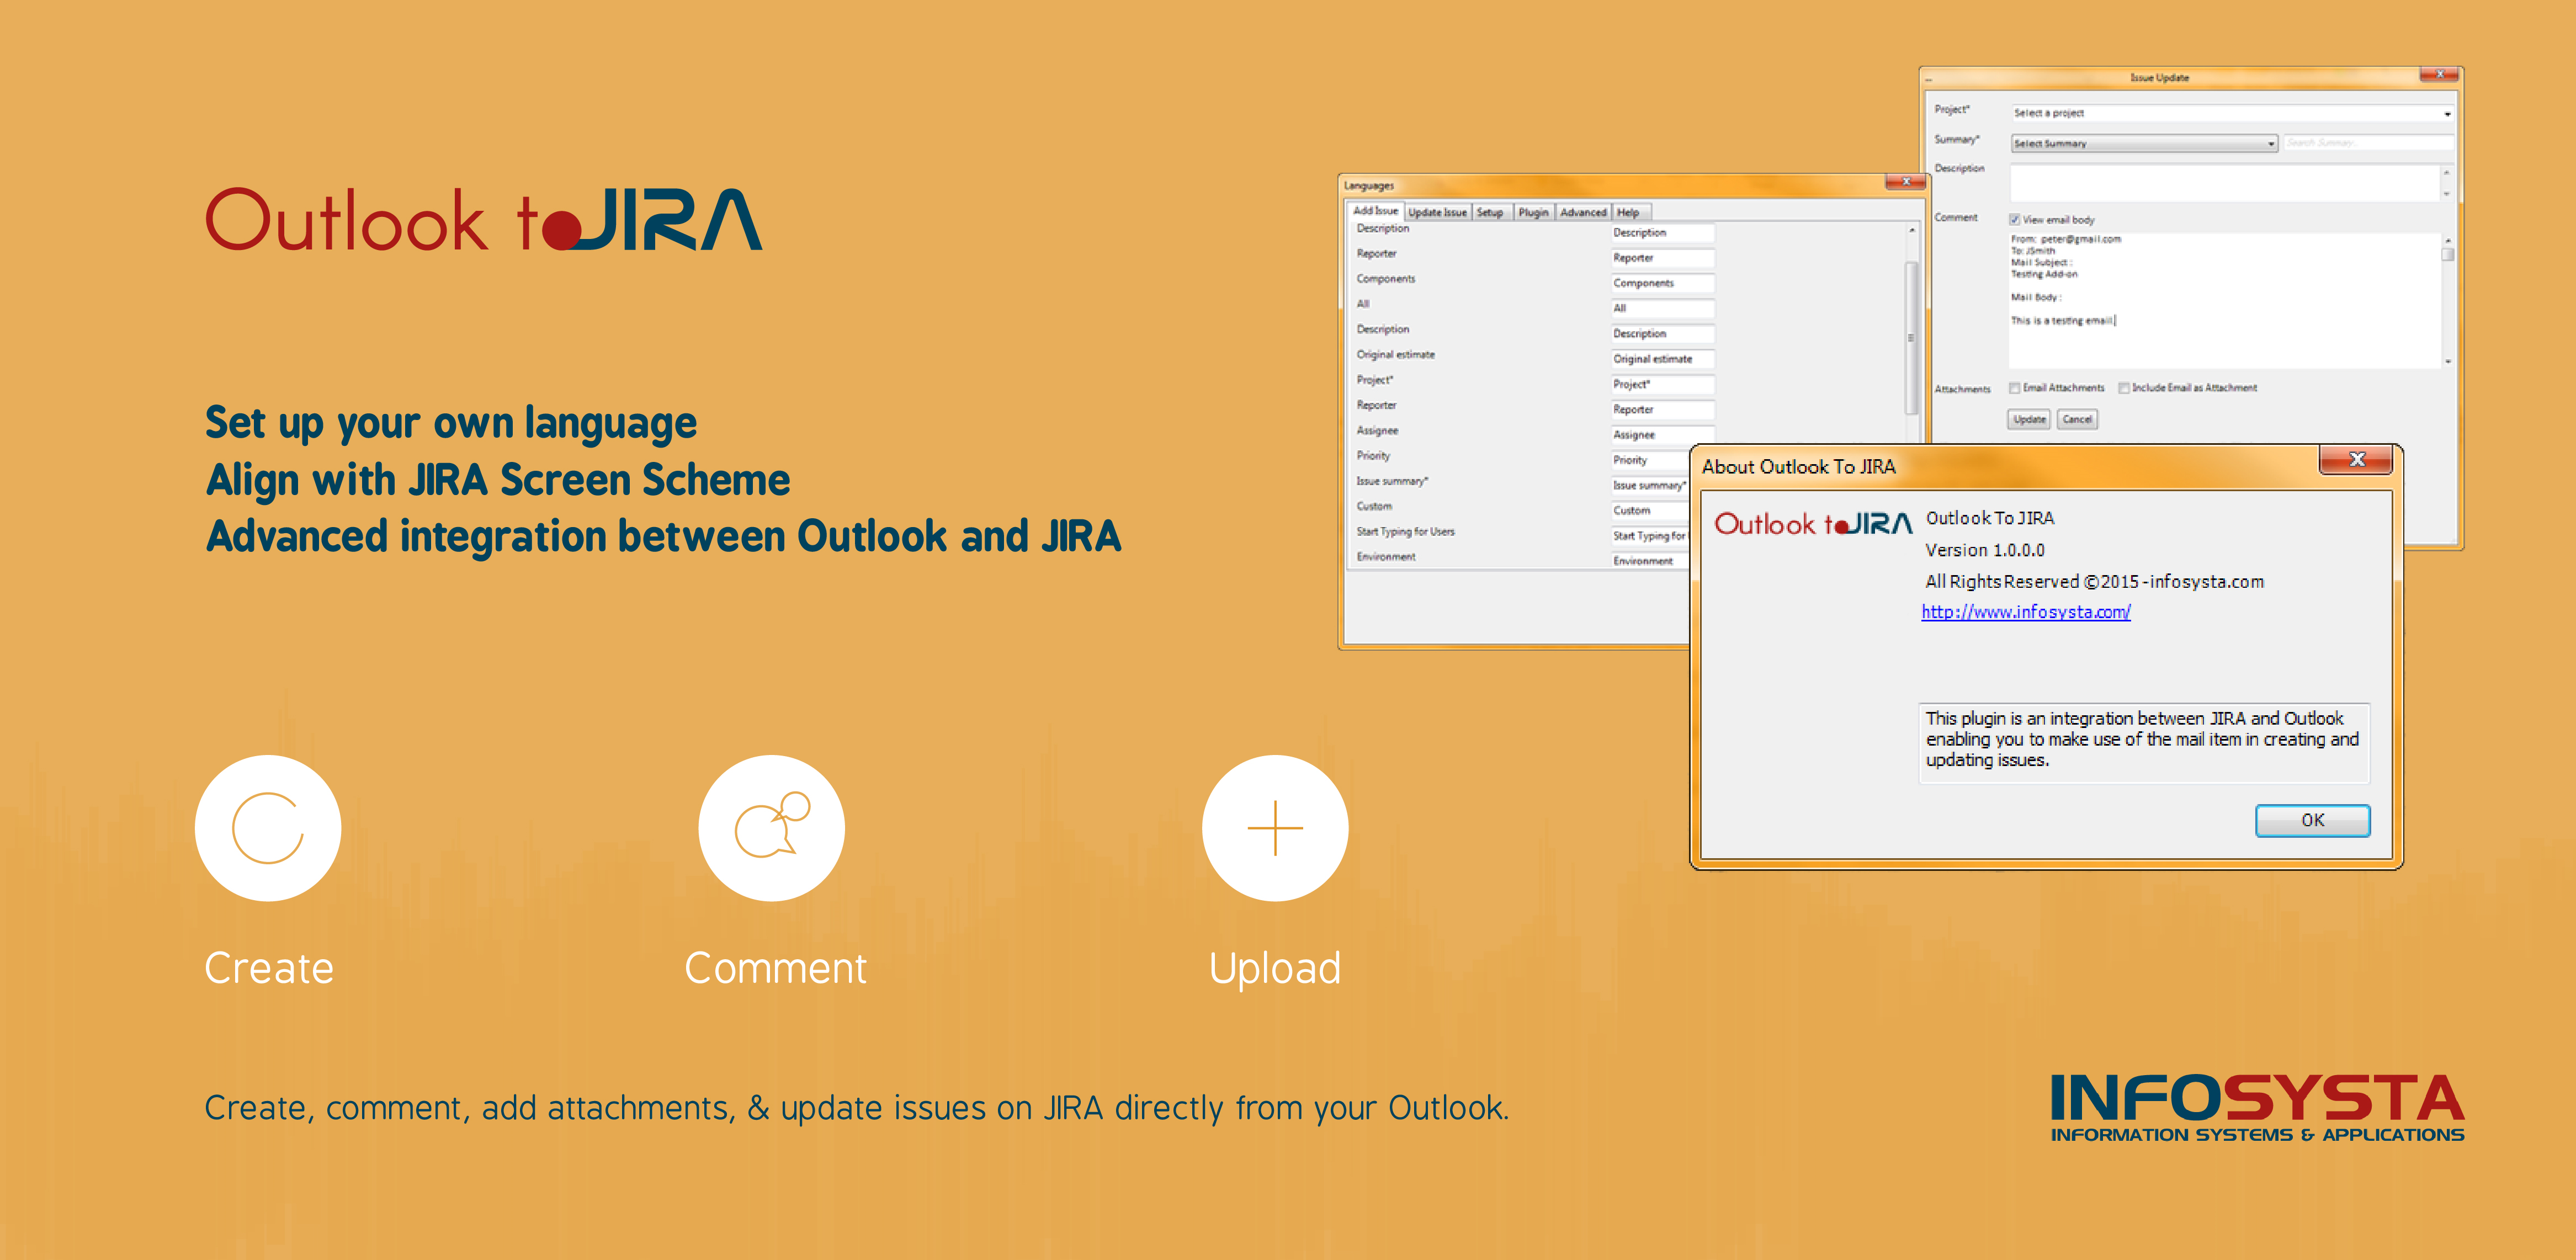This screenshot has width=2576, height=1260.
Task: Switch to the Update Issue tab
Action: coord(1437,212)
